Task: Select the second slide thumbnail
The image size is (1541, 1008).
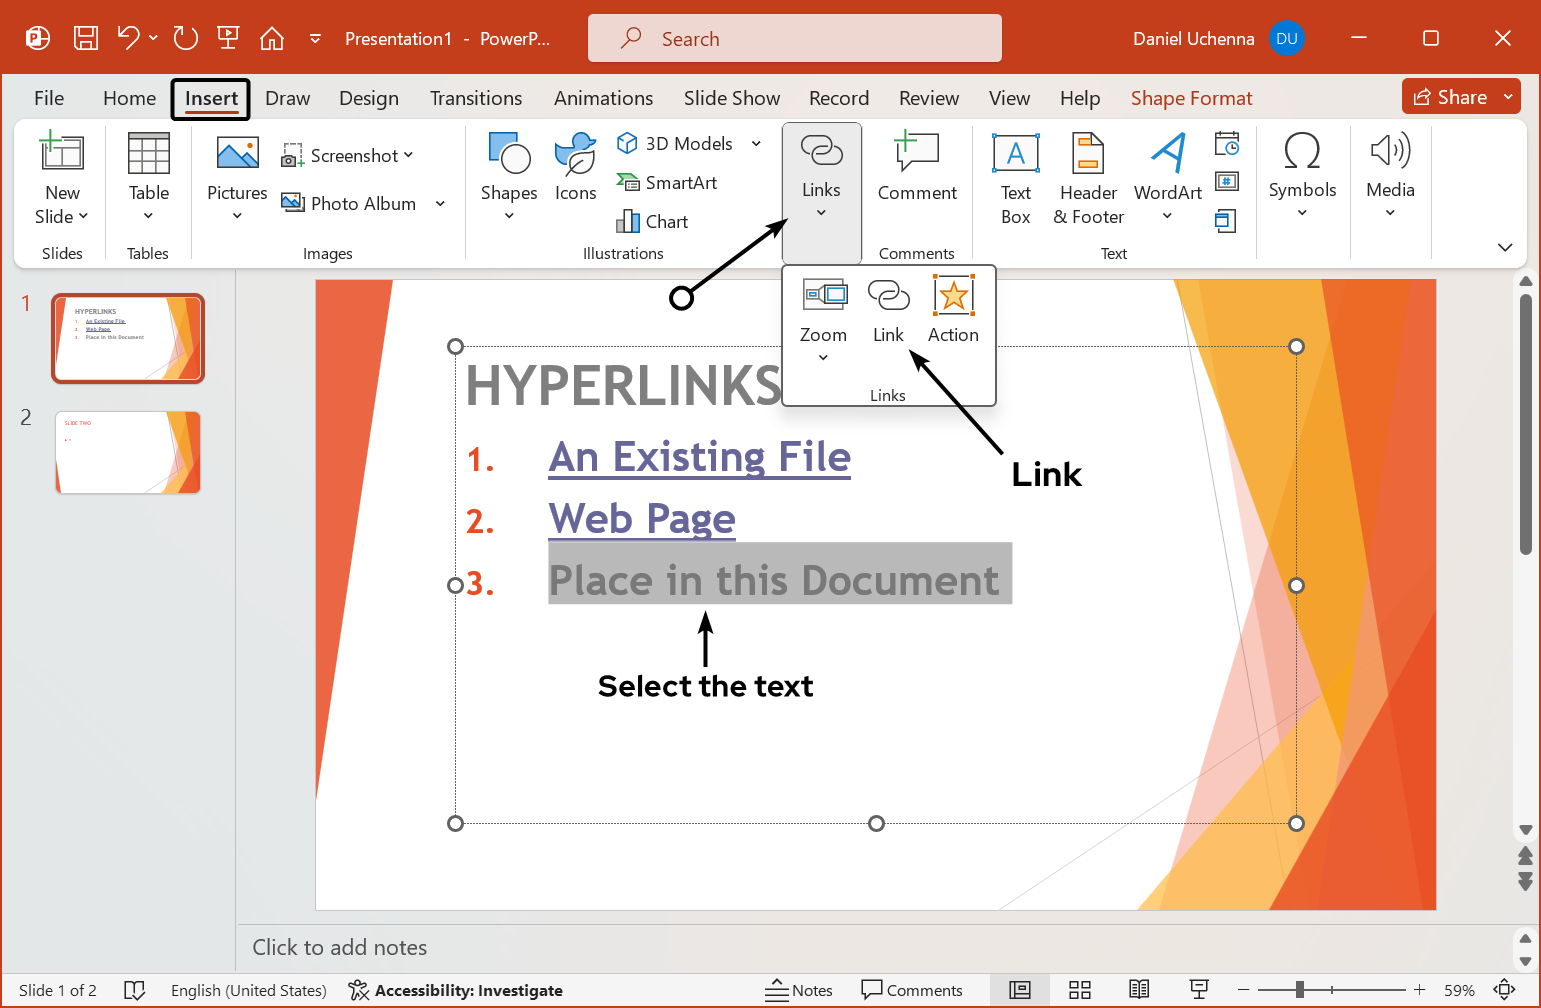Action: 127,452
